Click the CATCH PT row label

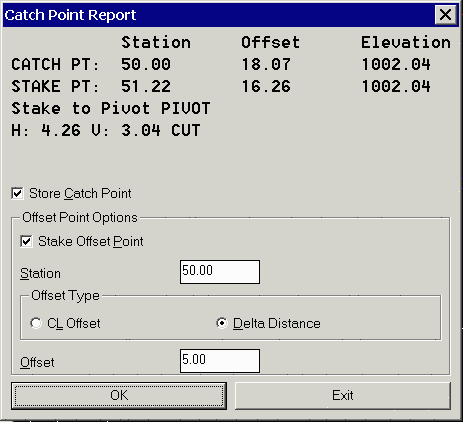55,64
